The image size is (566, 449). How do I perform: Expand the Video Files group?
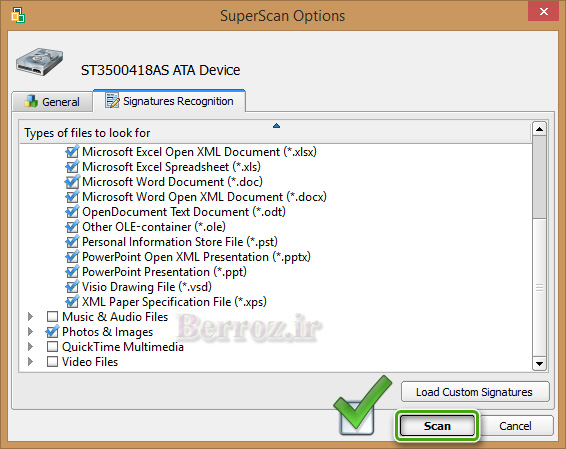coord(31,362)
